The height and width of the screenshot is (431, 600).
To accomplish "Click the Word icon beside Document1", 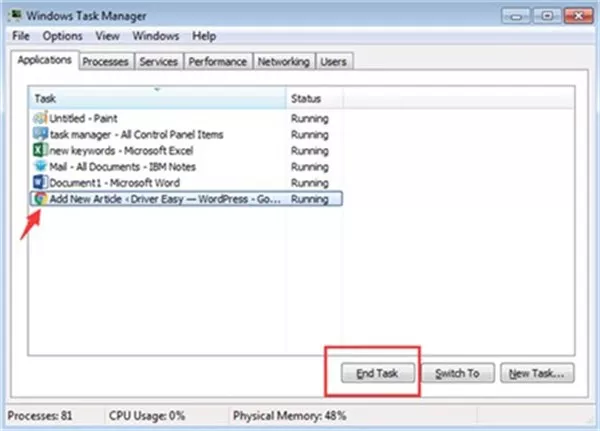I will tap(40, 182).
